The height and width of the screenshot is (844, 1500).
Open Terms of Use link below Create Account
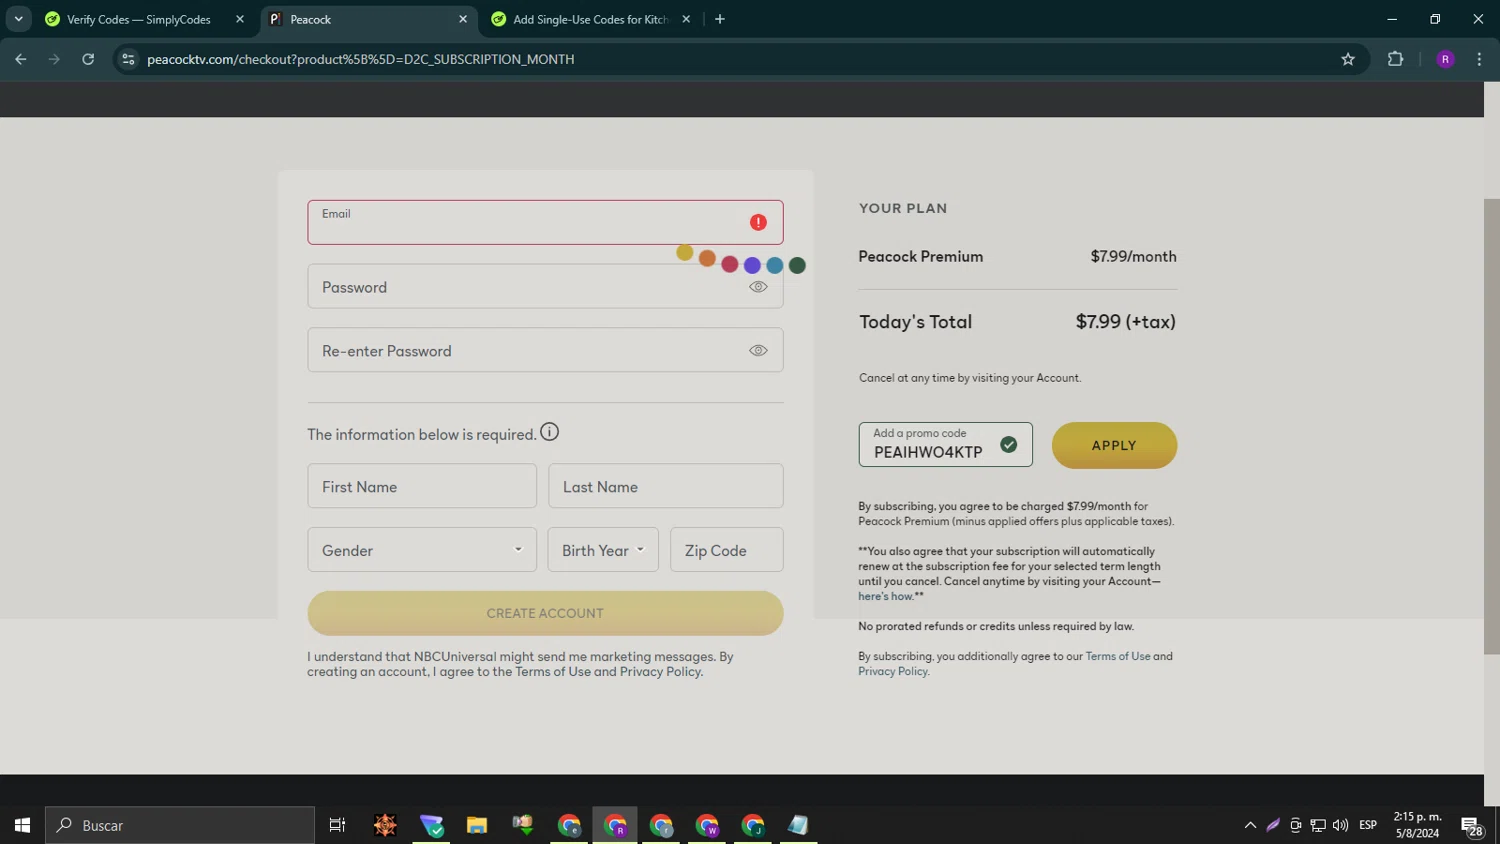(553, 672)
